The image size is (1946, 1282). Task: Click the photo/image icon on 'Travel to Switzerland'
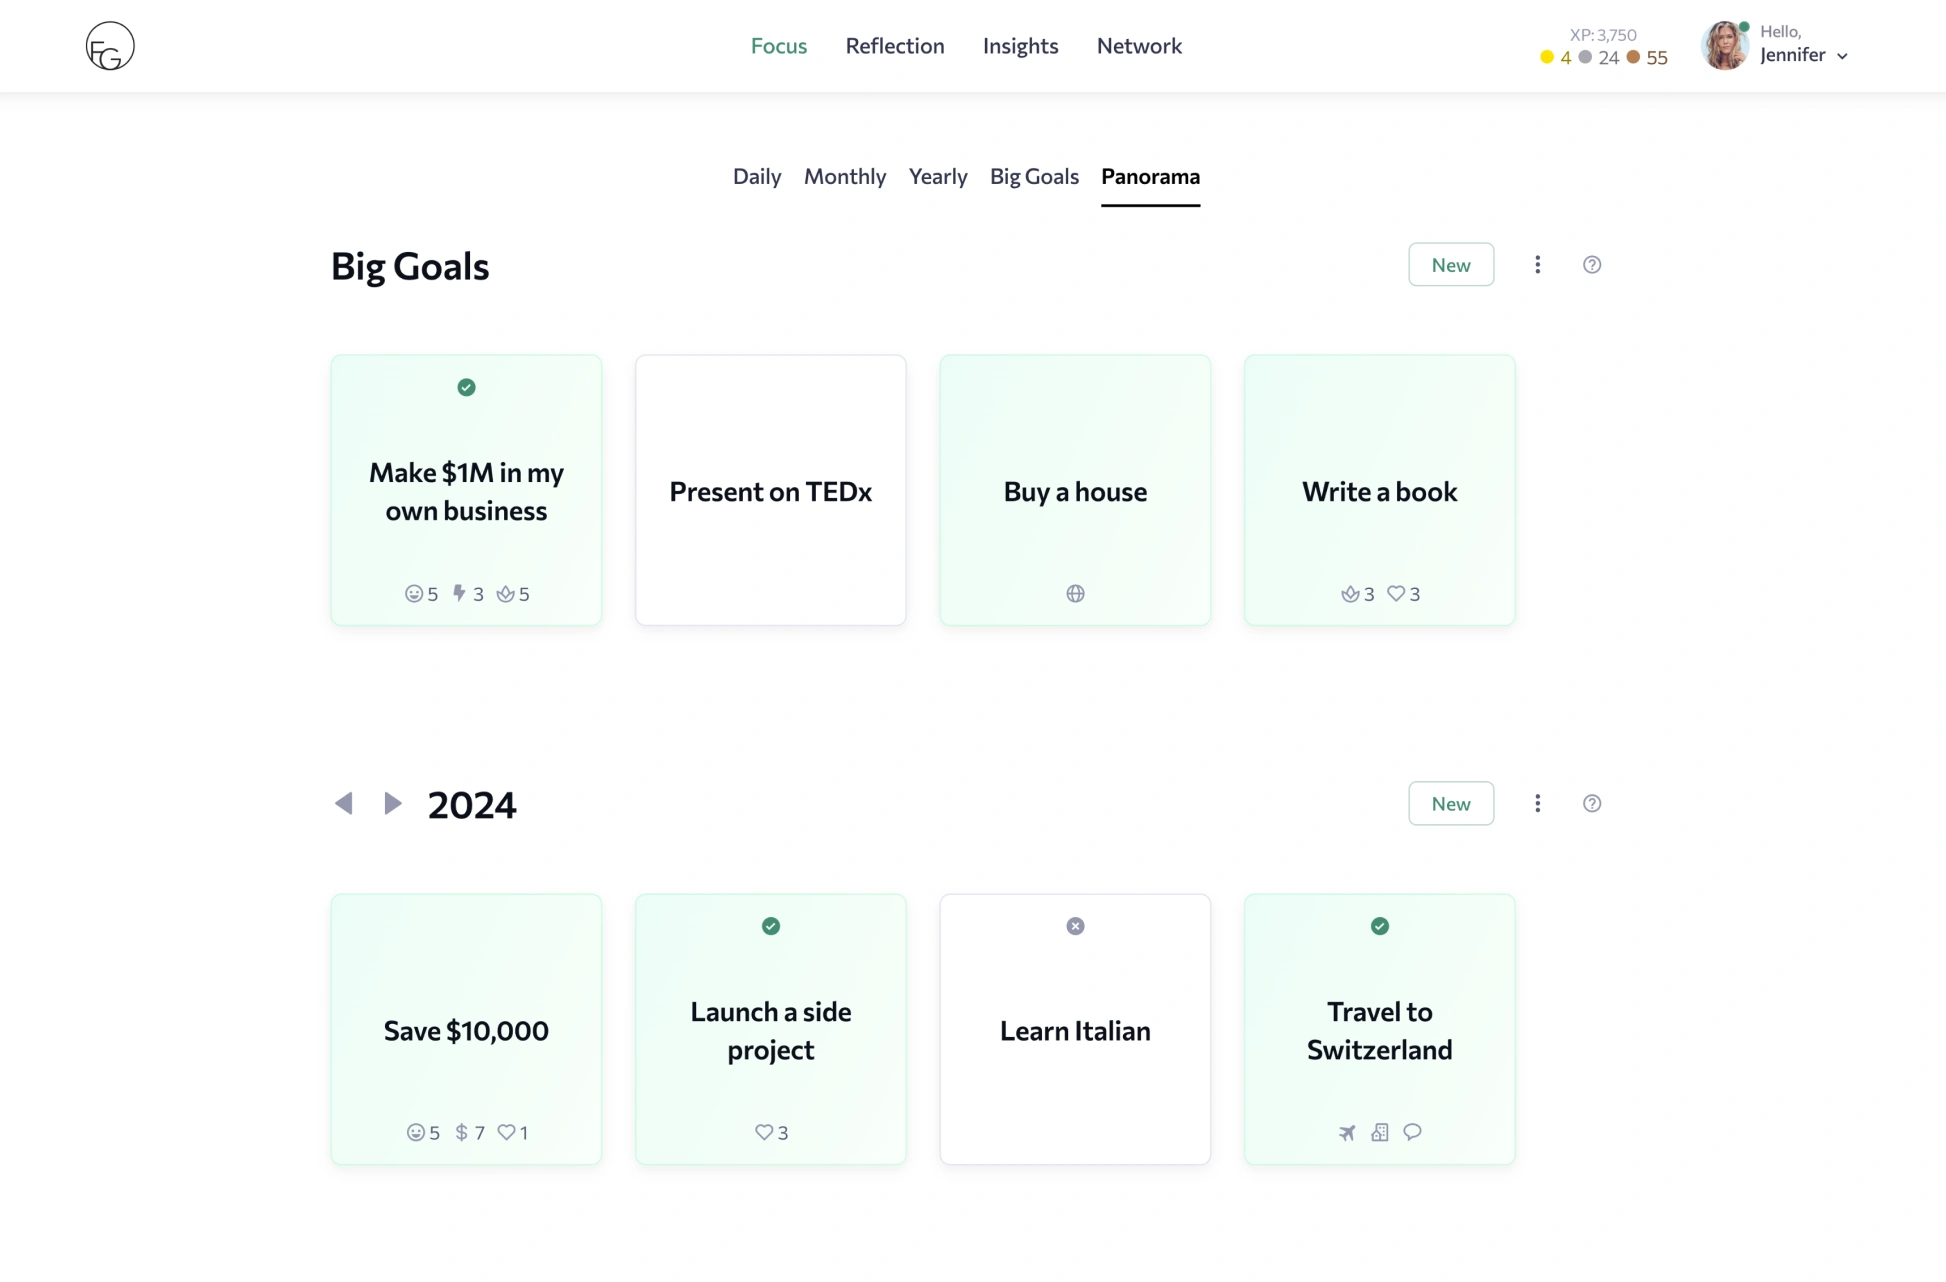(1378, 1132)
